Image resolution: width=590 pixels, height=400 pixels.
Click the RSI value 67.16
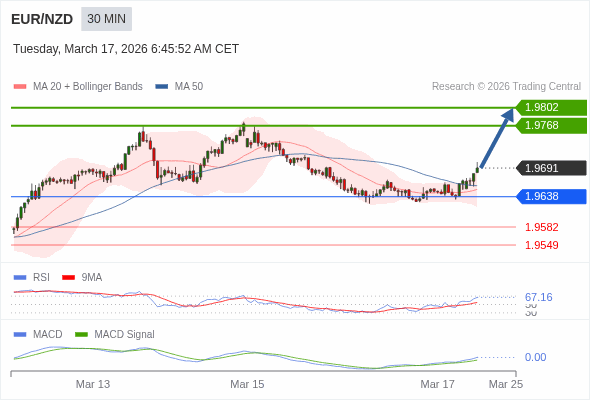click(x=538, y=297)
